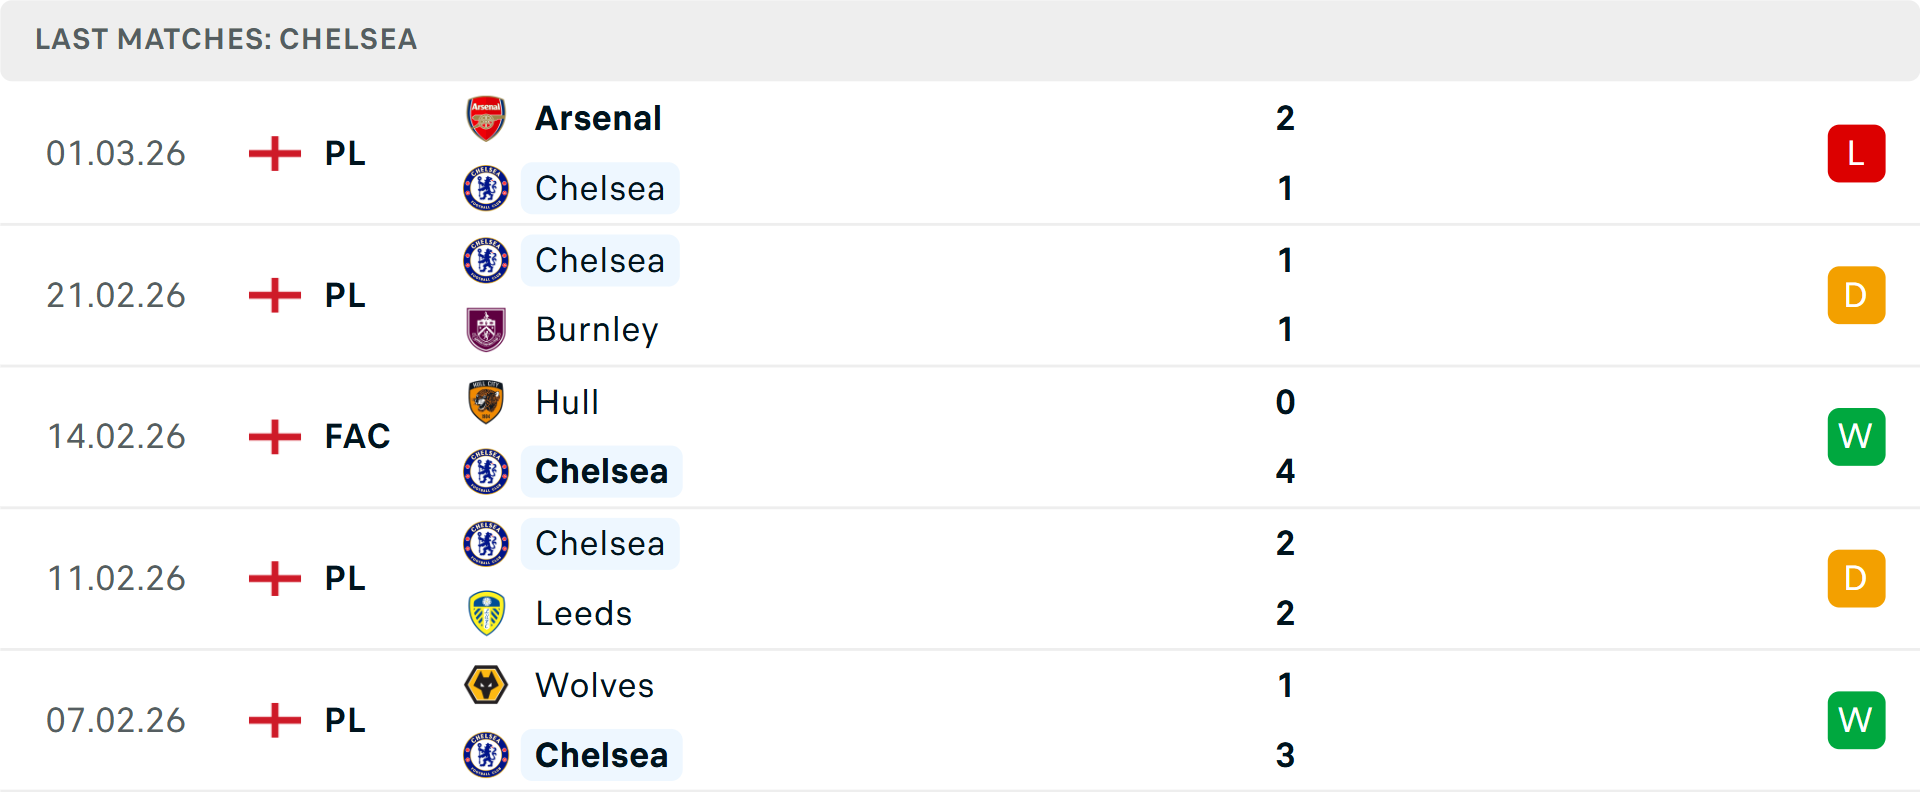Click England flag next to FAC
This screenshot has width=1920, height=792.
coord(275,437)
